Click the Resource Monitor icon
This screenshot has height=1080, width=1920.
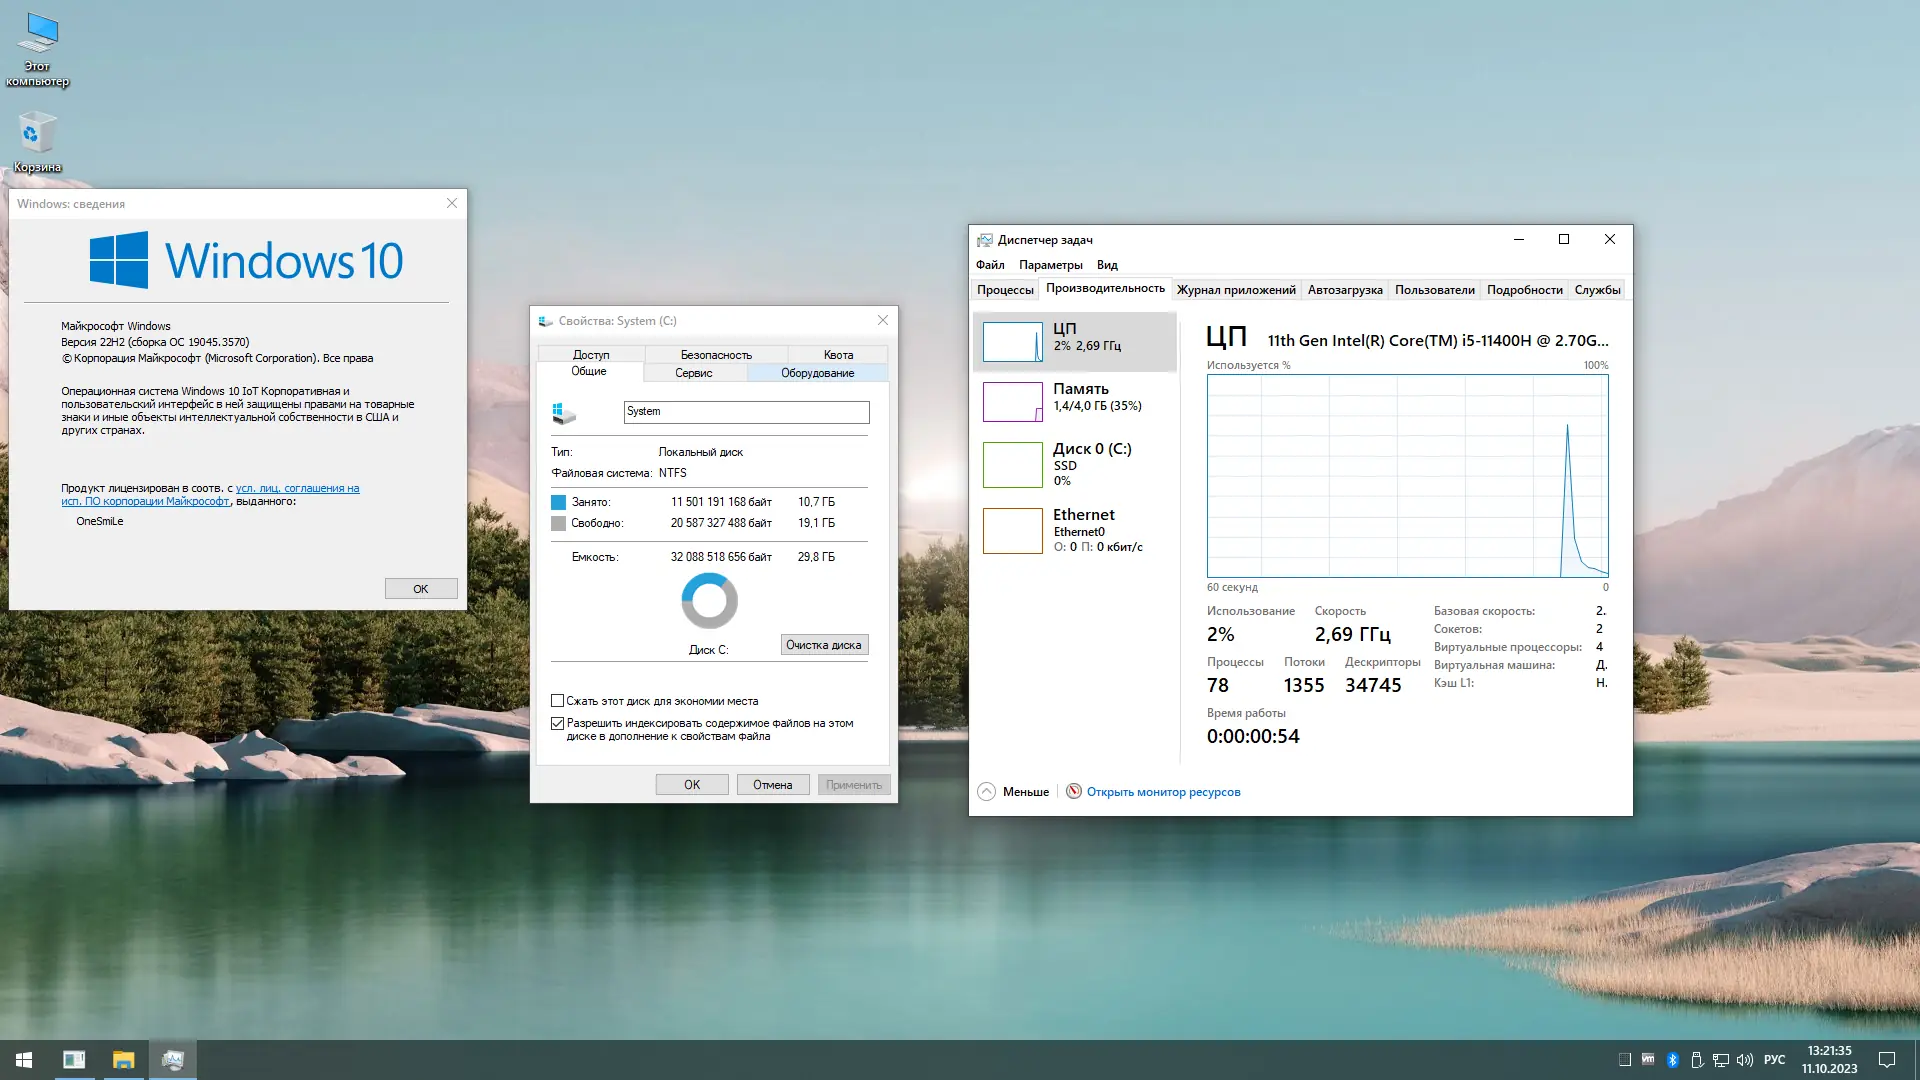tap(1073, 791)
